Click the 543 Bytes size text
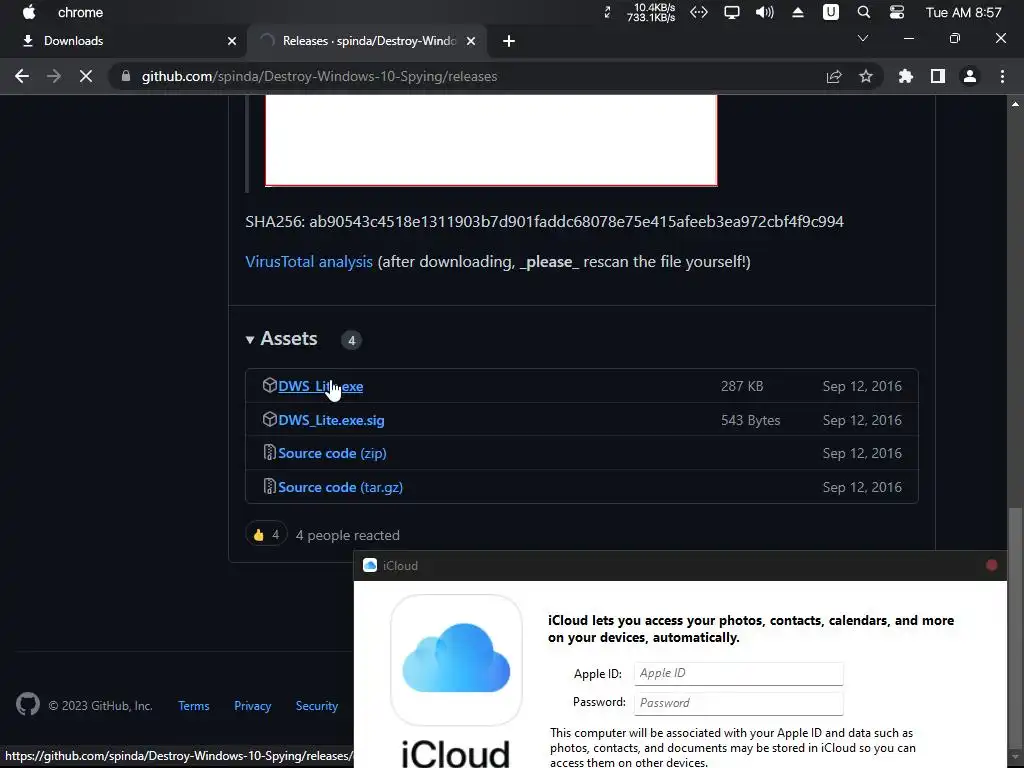The width and height of the screenshot is (1024, 768). click(x=750, y=420)
